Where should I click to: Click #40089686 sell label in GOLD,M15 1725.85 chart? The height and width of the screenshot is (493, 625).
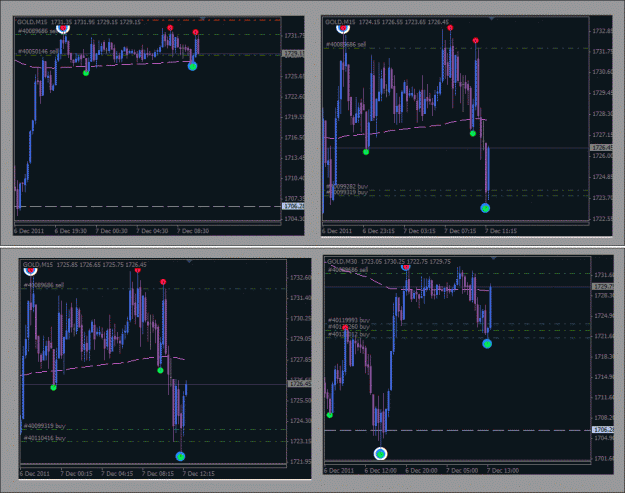coord(44,285)
